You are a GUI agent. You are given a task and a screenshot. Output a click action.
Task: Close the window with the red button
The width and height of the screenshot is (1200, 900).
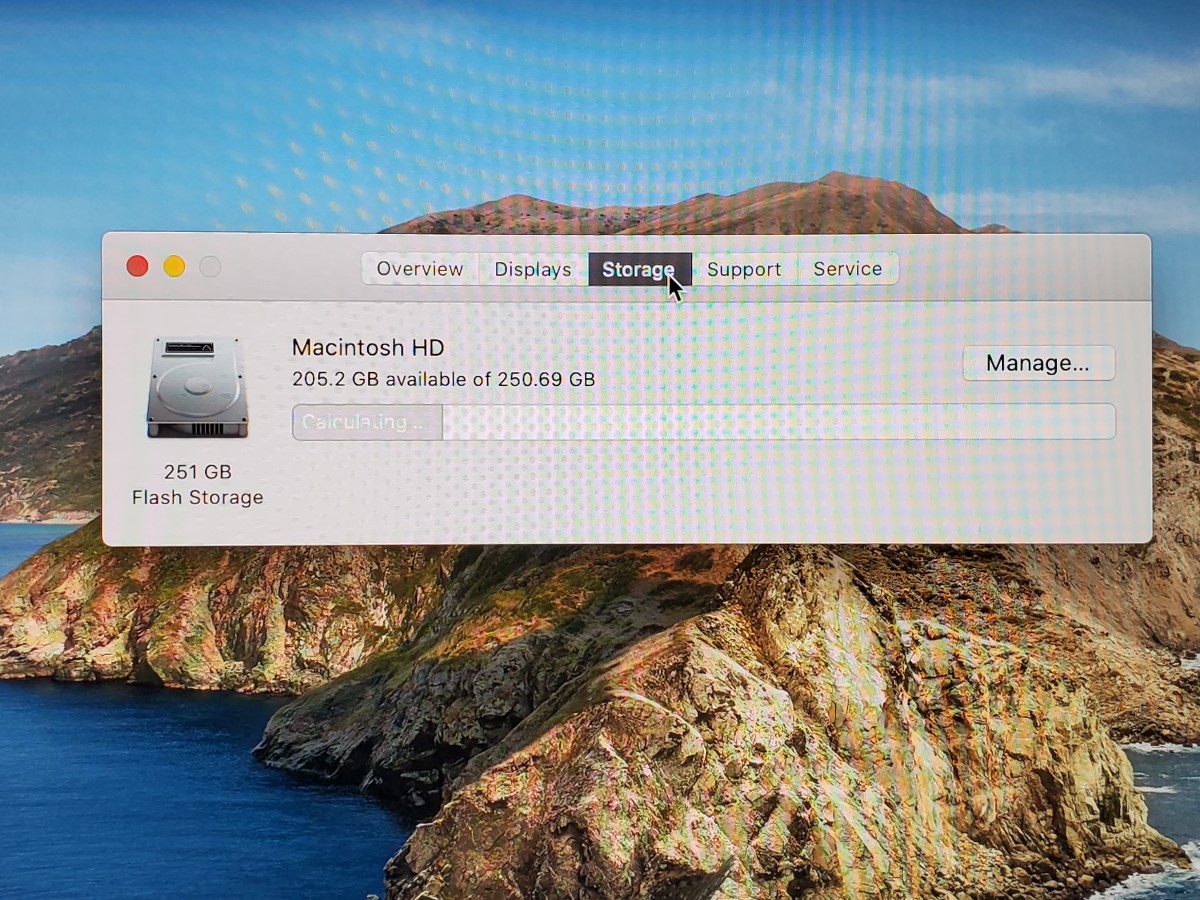137,266
